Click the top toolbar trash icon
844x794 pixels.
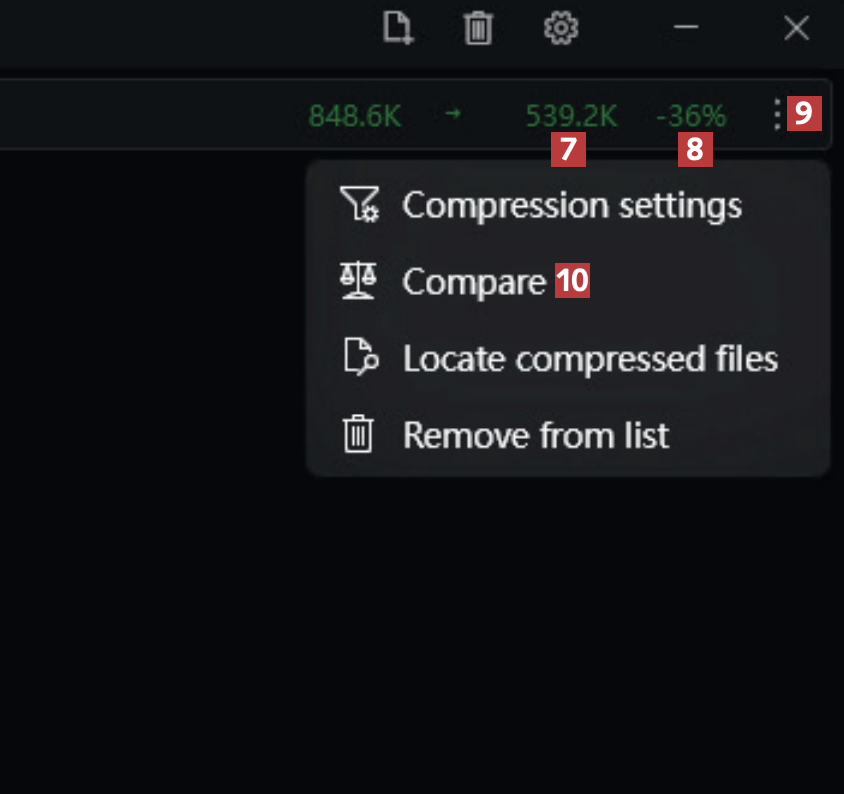479,29
